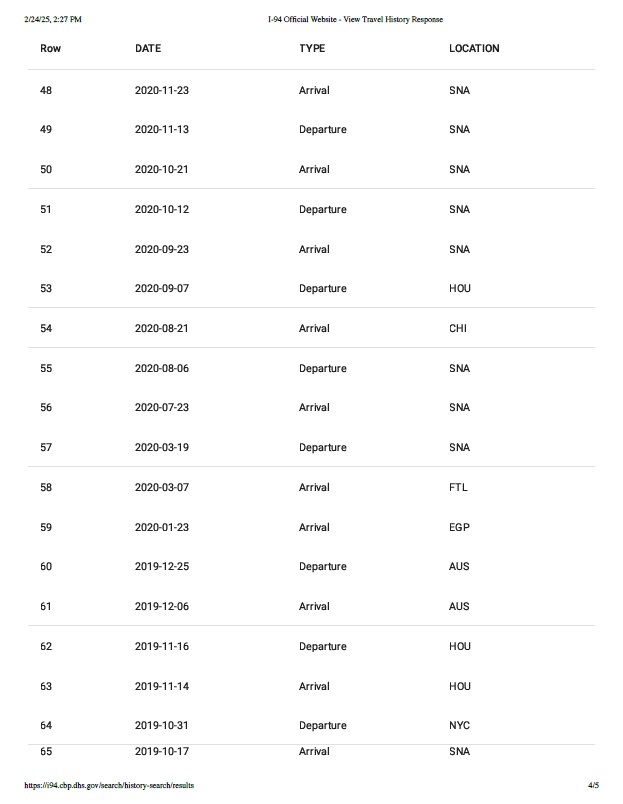Click Departure type in row 57
Viewport: 623px width, 804px height.
pyautogui.click(x=323, y=448)
